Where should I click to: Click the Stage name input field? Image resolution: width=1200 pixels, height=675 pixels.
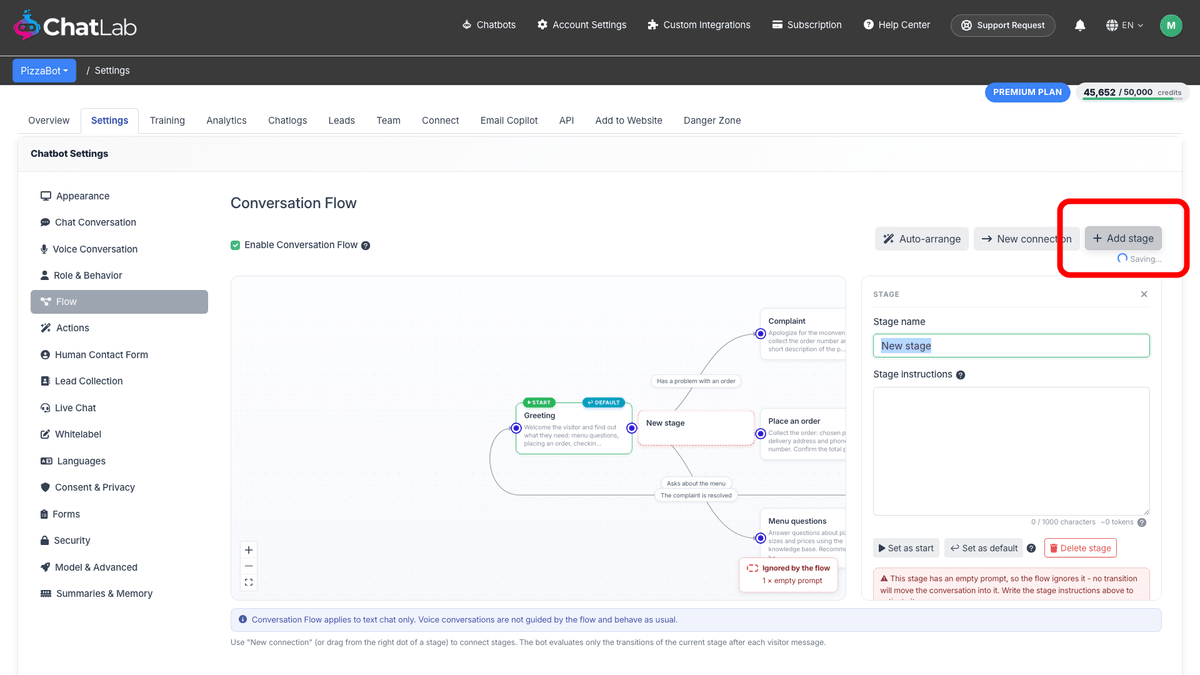(1011, 346)
